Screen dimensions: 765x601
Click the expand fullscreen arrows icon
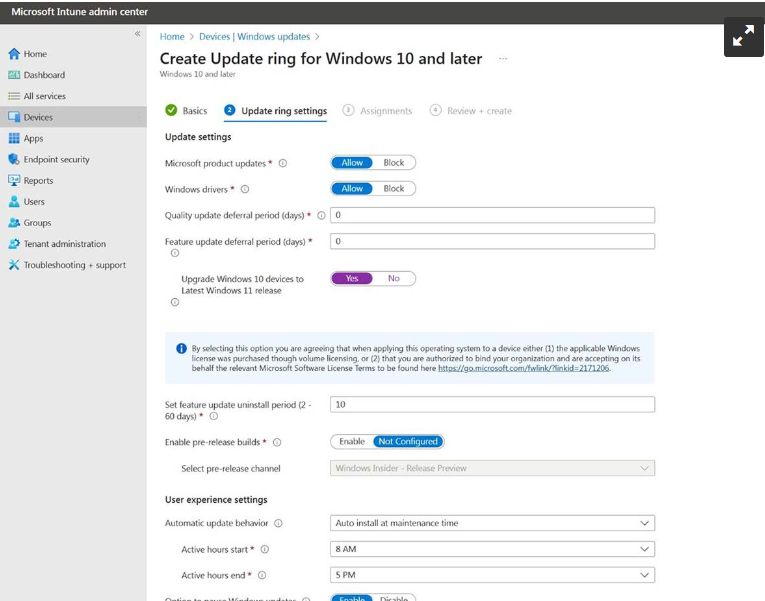coord(743,37)
